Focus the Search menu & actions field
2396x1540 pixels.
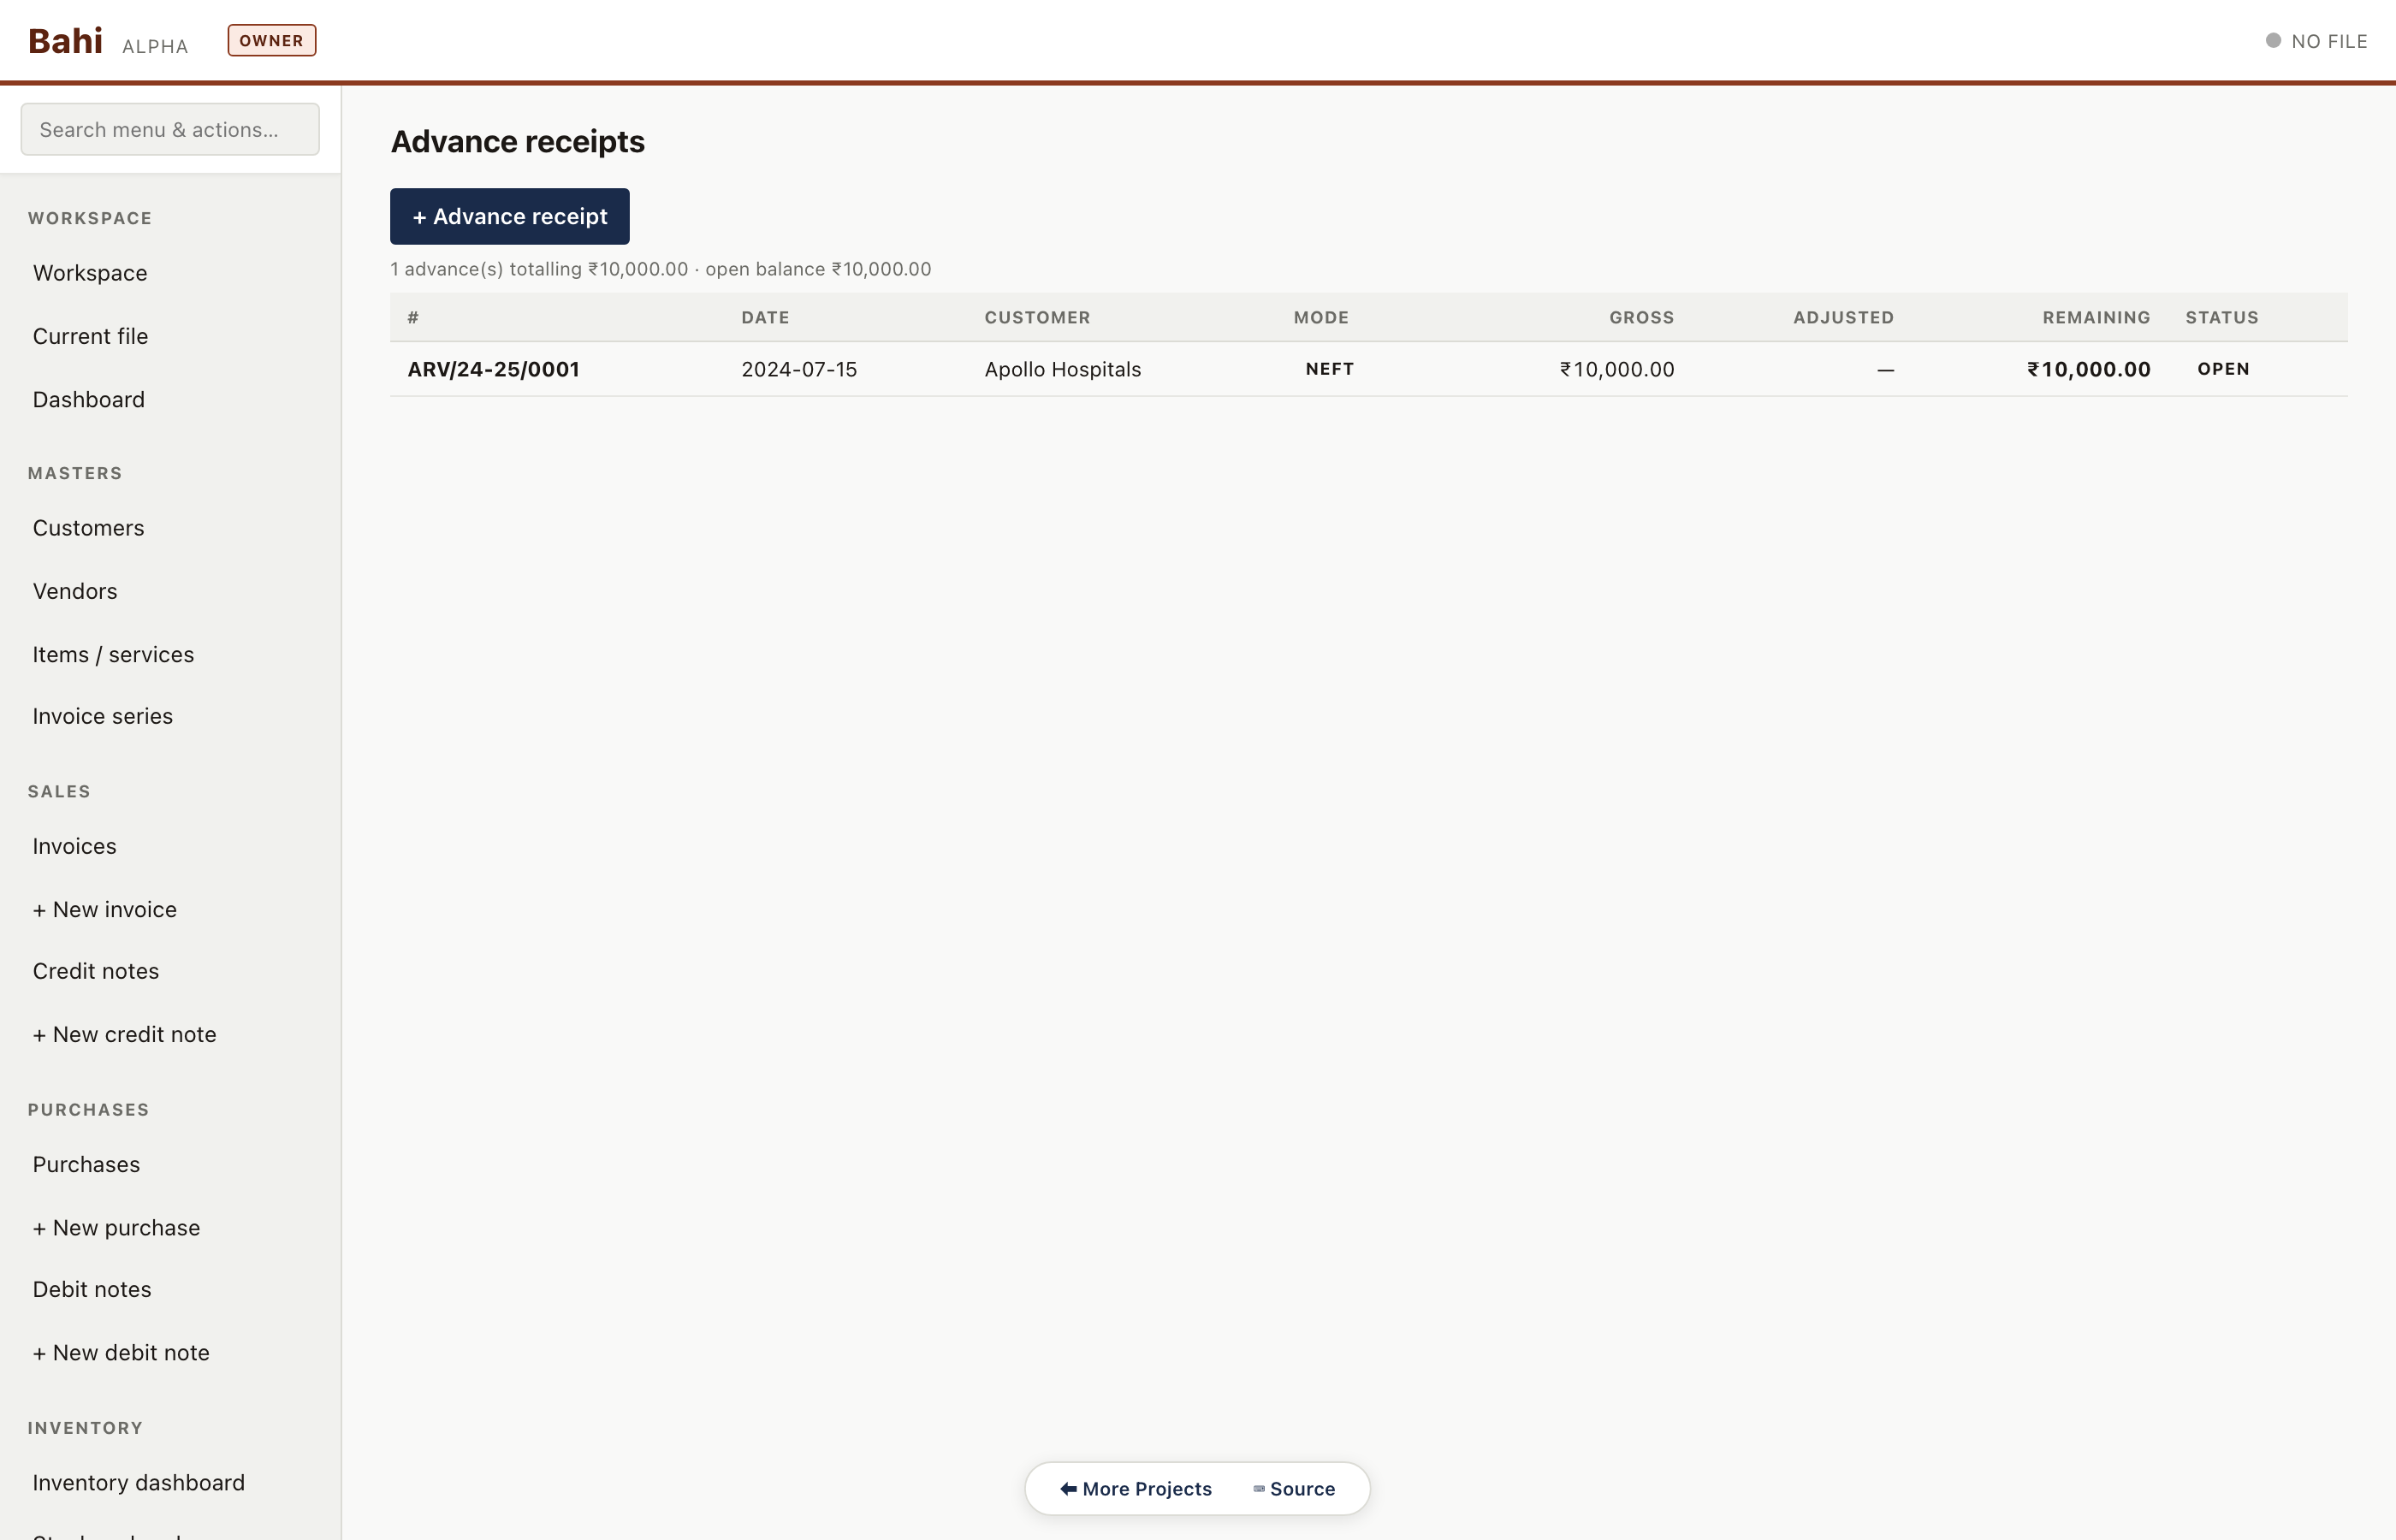tap(170, 130)
